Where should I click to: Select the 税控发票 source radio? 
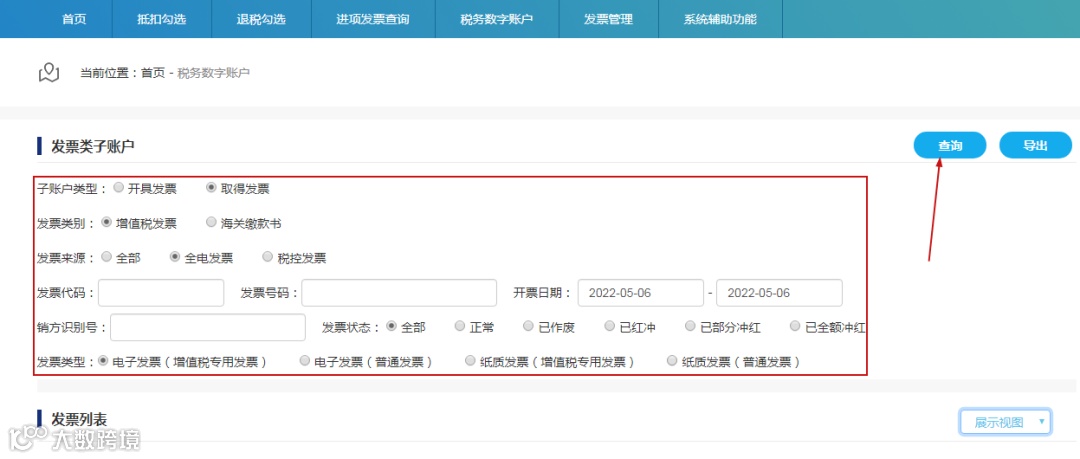pos(268,257)
